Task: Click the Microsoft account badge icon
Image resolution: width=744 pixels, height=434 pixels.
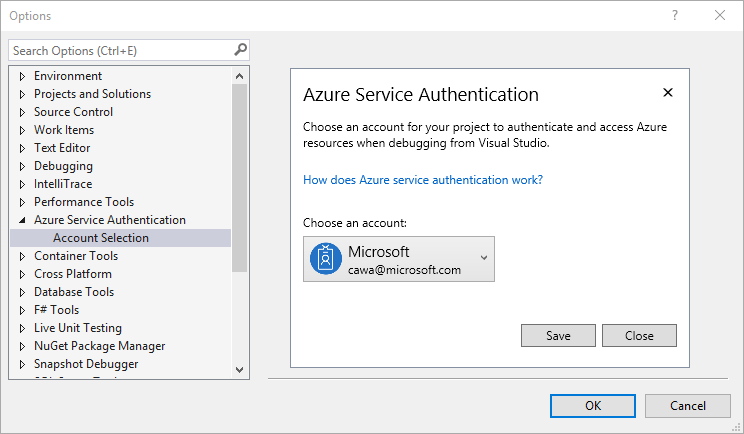Action: 326,259
